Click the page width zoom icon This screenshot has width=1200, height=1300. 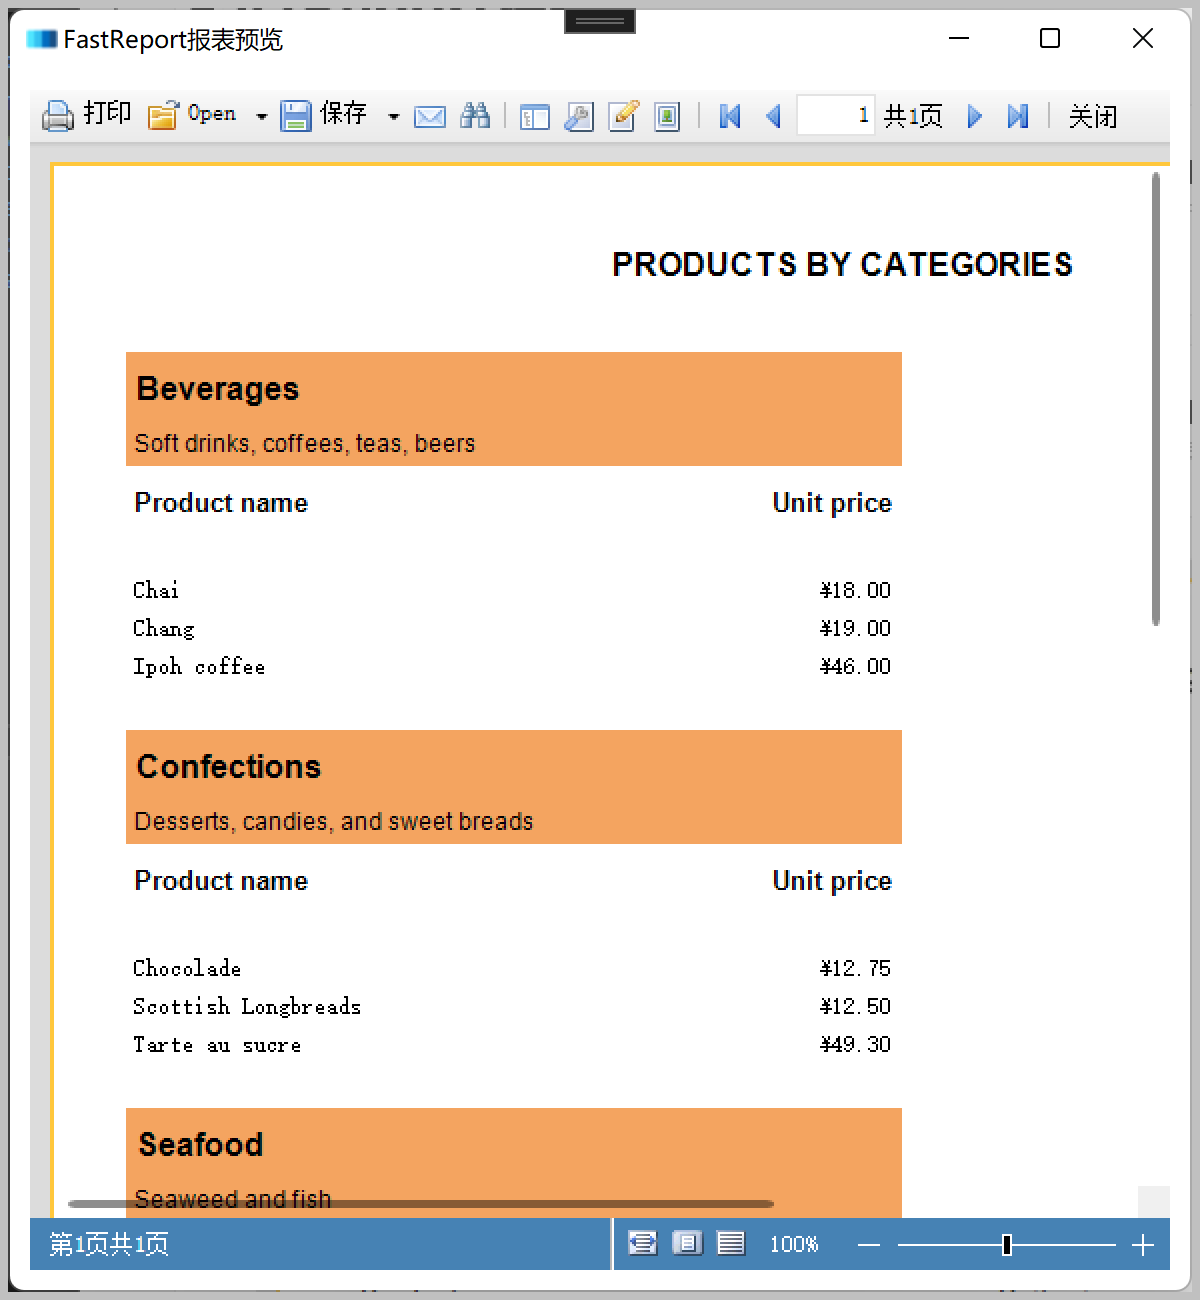tap(642, 1243)
